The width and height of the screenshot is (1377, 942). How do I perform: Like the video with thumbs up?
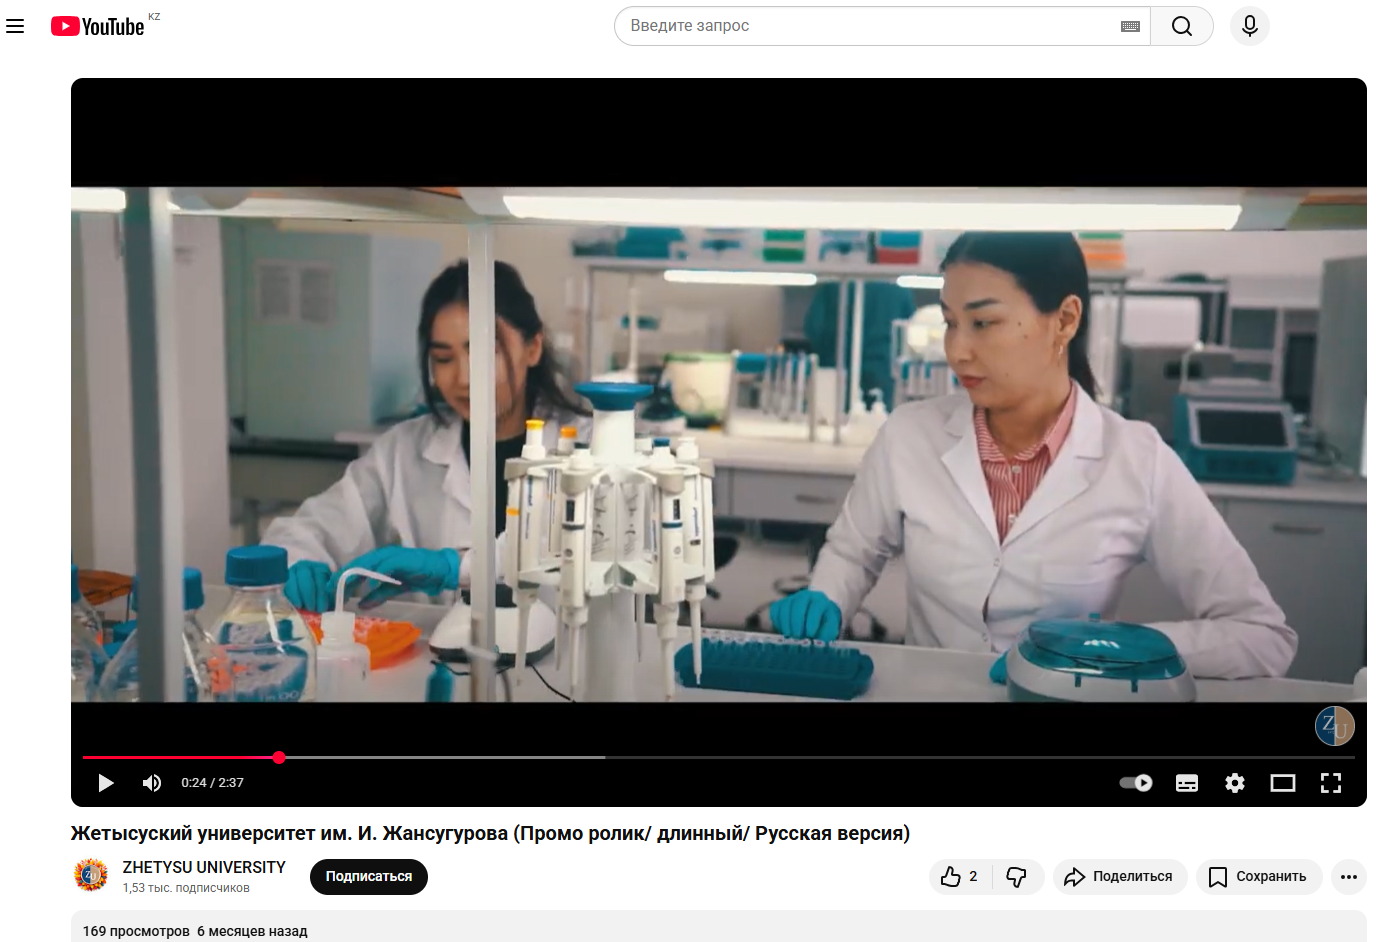click(960, 877)
